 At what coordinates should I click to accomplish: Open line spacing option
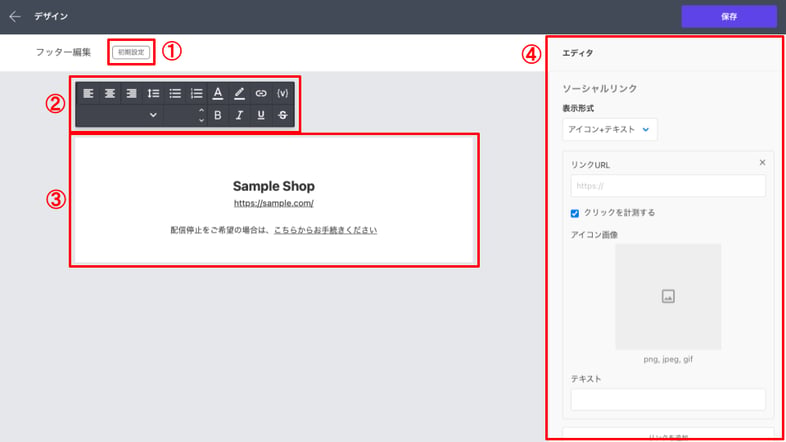click(x=153, y=93)
